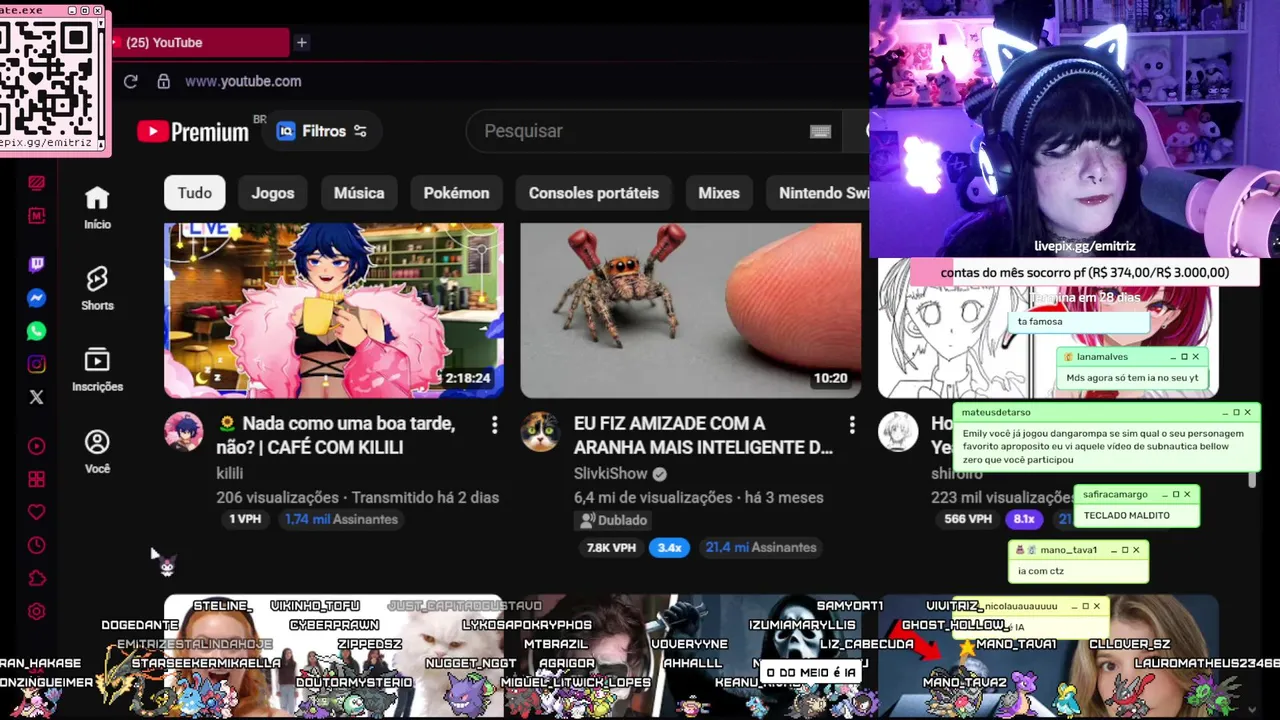Go to YouTube Início (Home)
Viewport: 1280px width, 720px height.
97,208
